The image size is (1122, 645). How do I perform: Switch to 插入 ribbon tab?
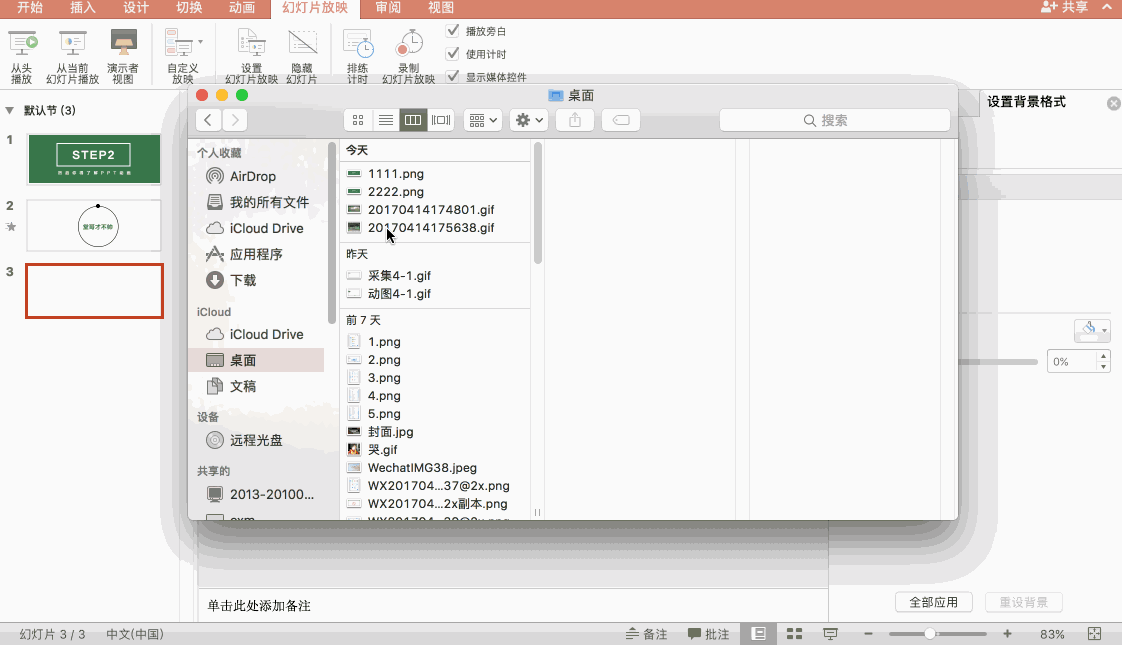[x=83, y=8]
